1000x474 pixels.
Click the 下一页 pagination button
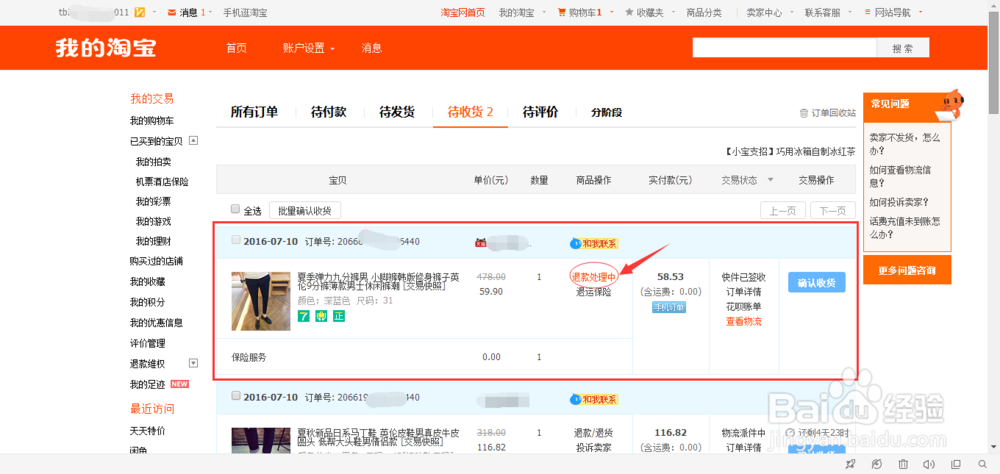click(x=833, y=211)
